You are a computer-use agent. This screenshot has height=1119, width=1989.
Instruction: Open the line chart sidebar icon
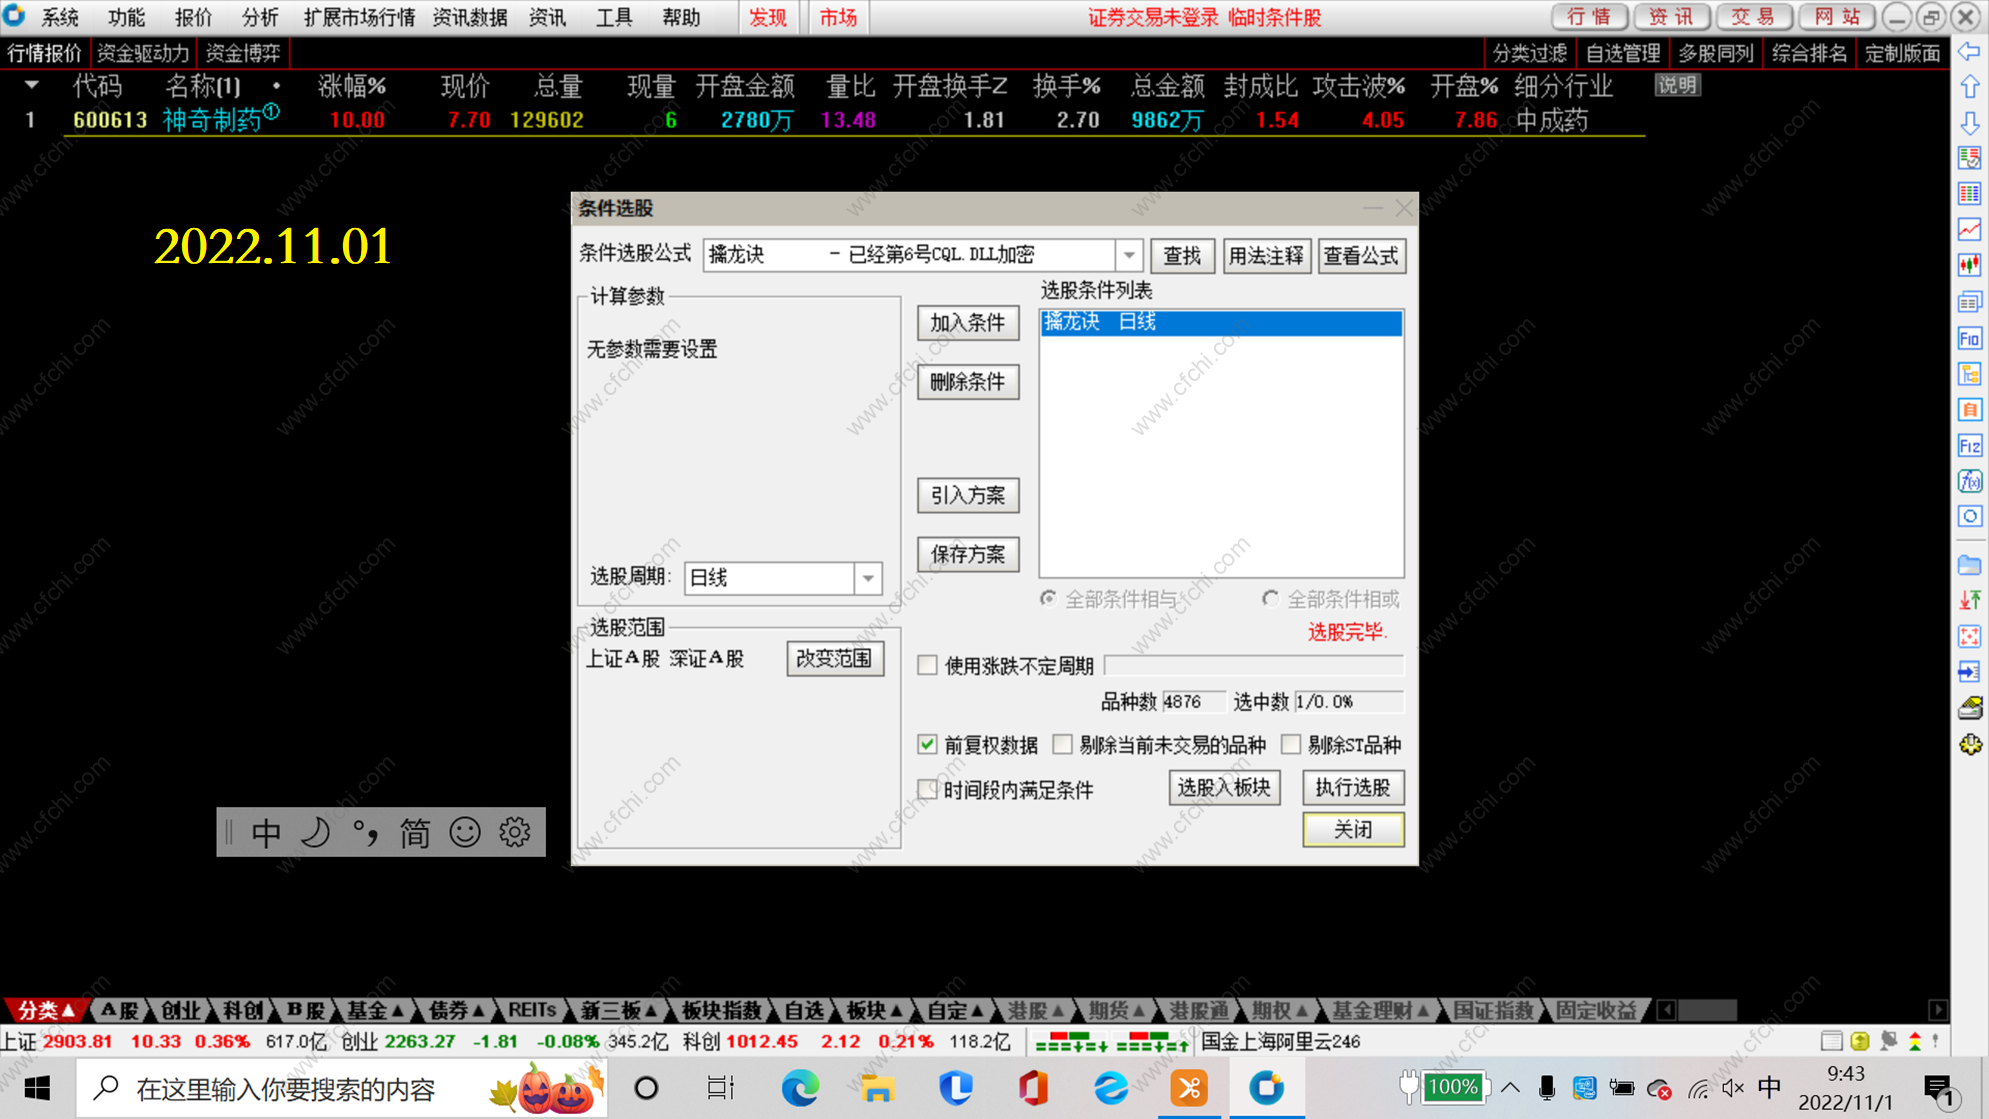click(x=1969, y=230)
